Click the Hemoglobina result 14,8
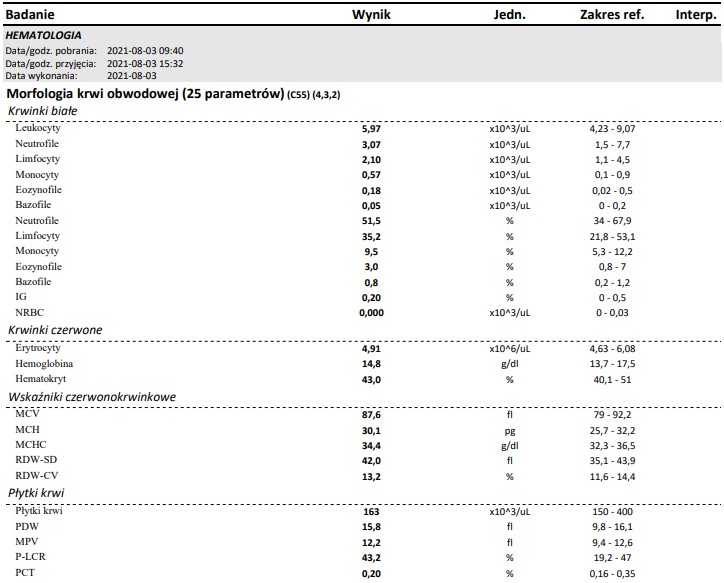 (x=371, y=364)
